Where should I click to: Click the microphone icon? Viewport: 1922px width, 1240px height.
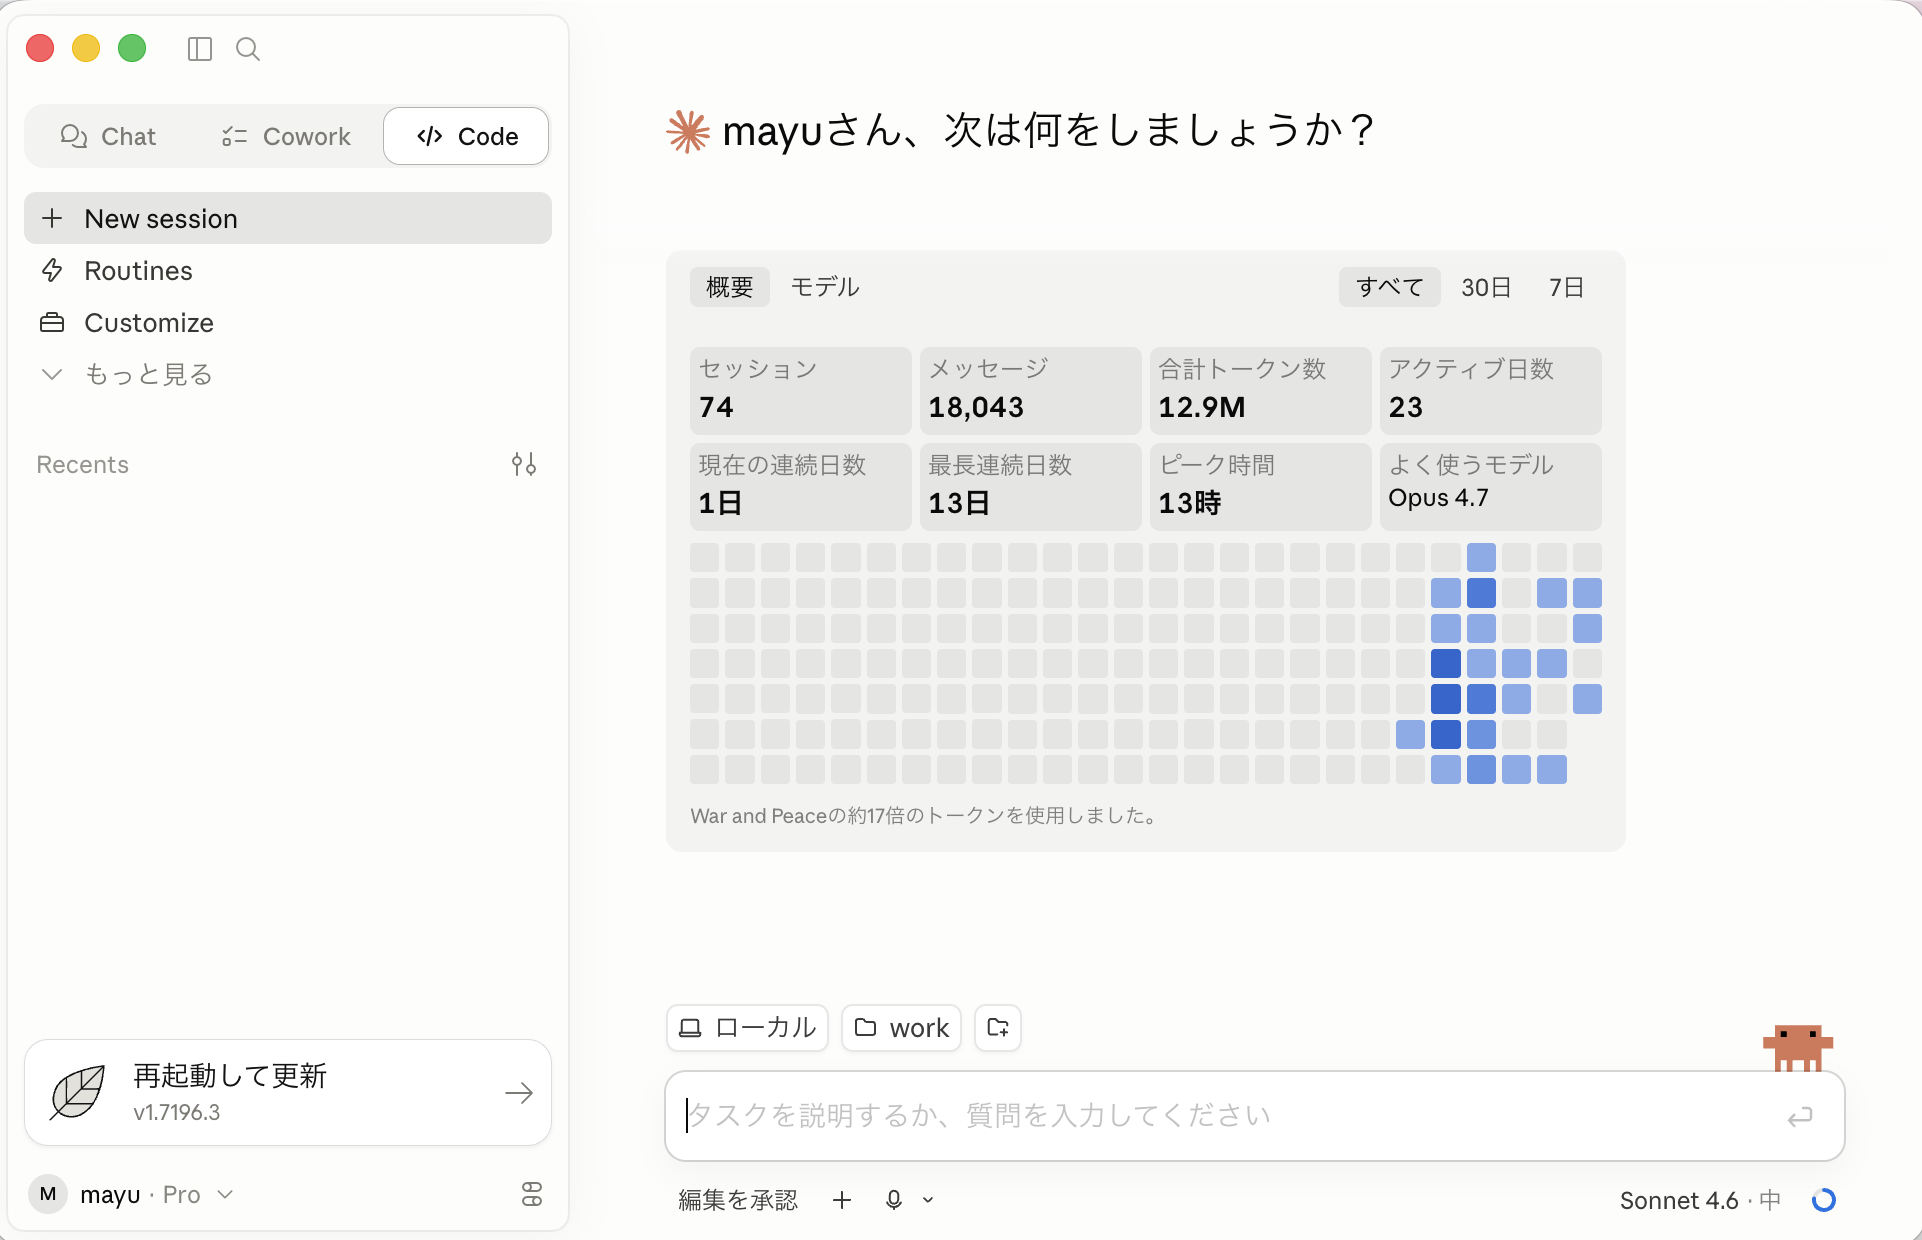[x=894, y=1200]
